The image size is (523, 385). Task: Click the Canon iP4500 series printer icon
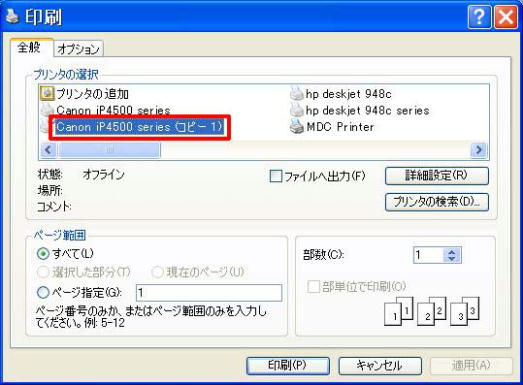(x=47, y=109)
